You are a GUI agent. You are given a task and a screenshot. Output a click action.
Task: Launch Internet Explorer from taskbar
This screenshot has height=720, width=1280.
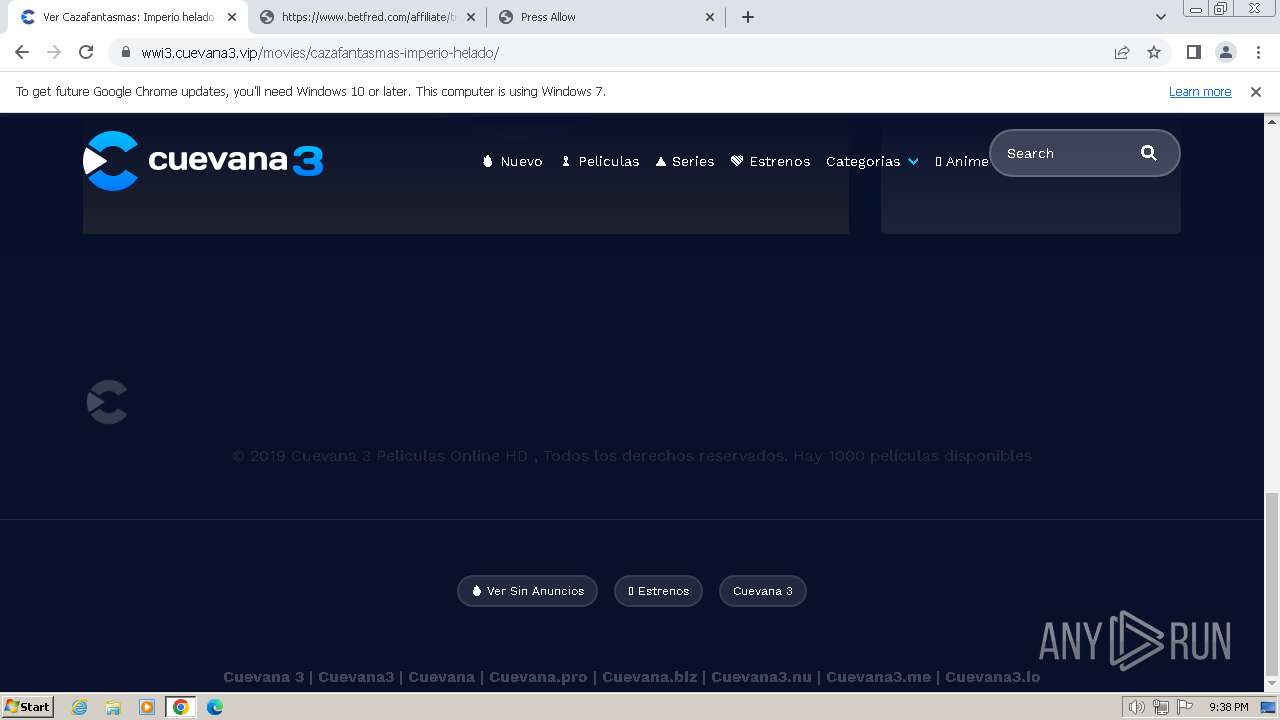tap(80, 707)
